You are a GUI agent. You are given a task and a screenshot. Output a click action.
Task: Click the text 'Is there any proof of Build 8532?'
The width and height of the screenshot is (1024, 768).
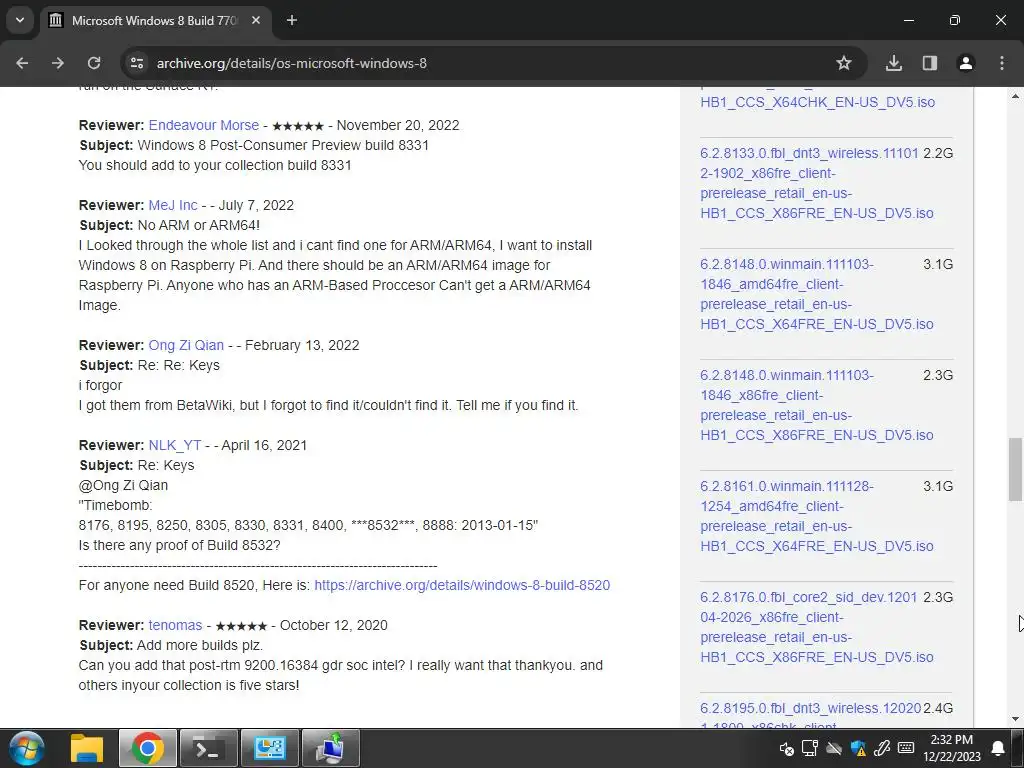[180, 545]
